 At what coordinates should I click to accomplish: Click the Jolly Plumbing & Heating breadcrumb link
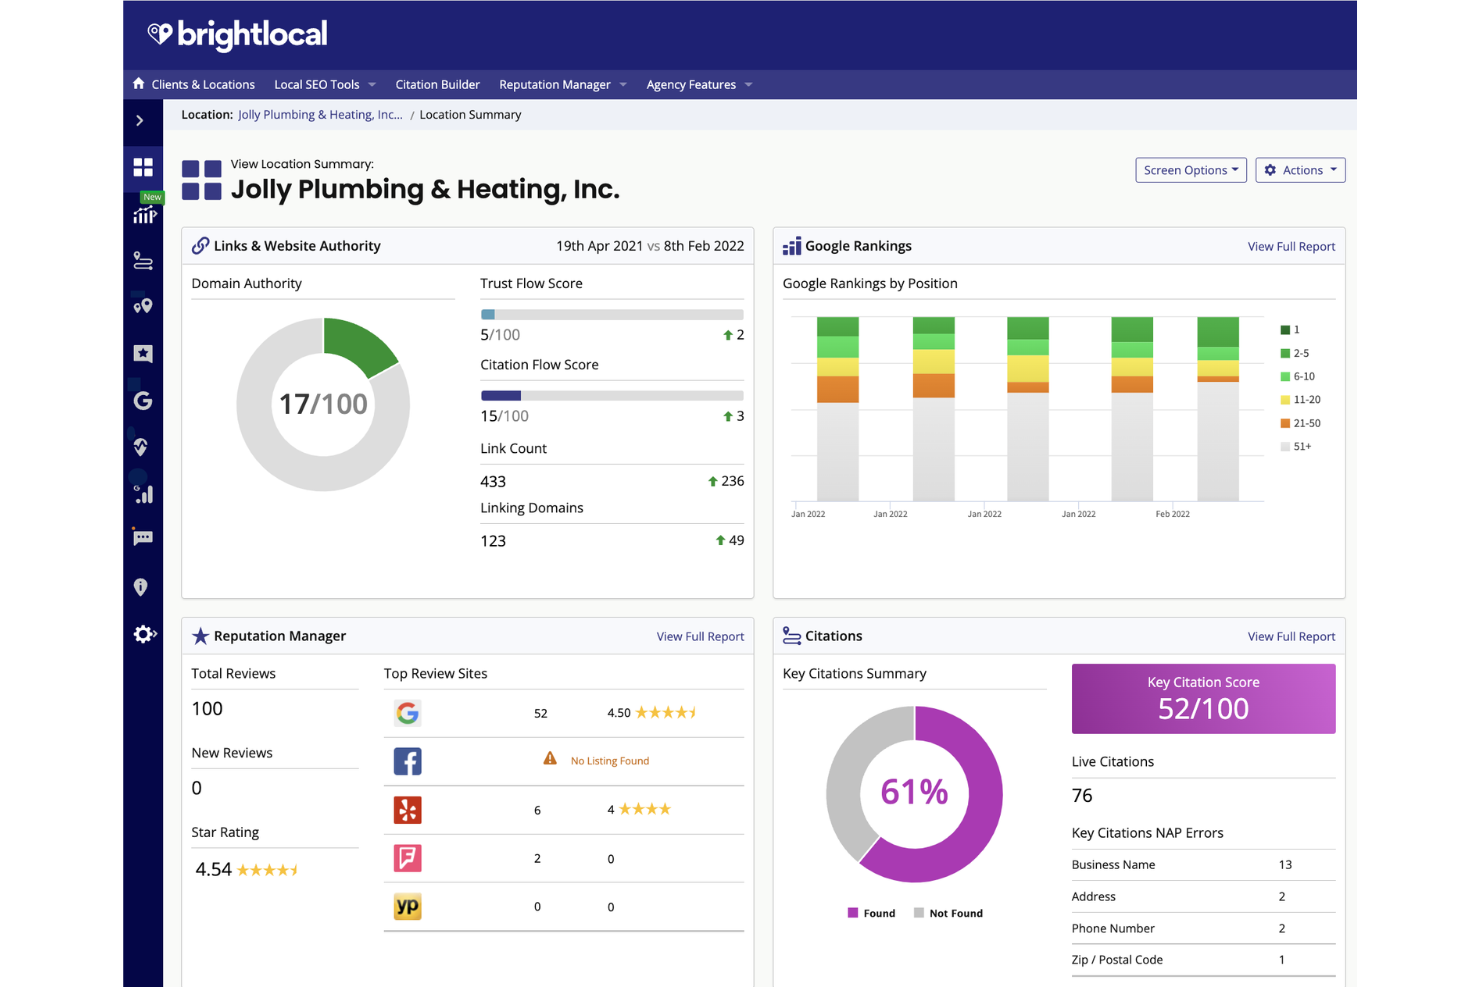coord(320,115)
